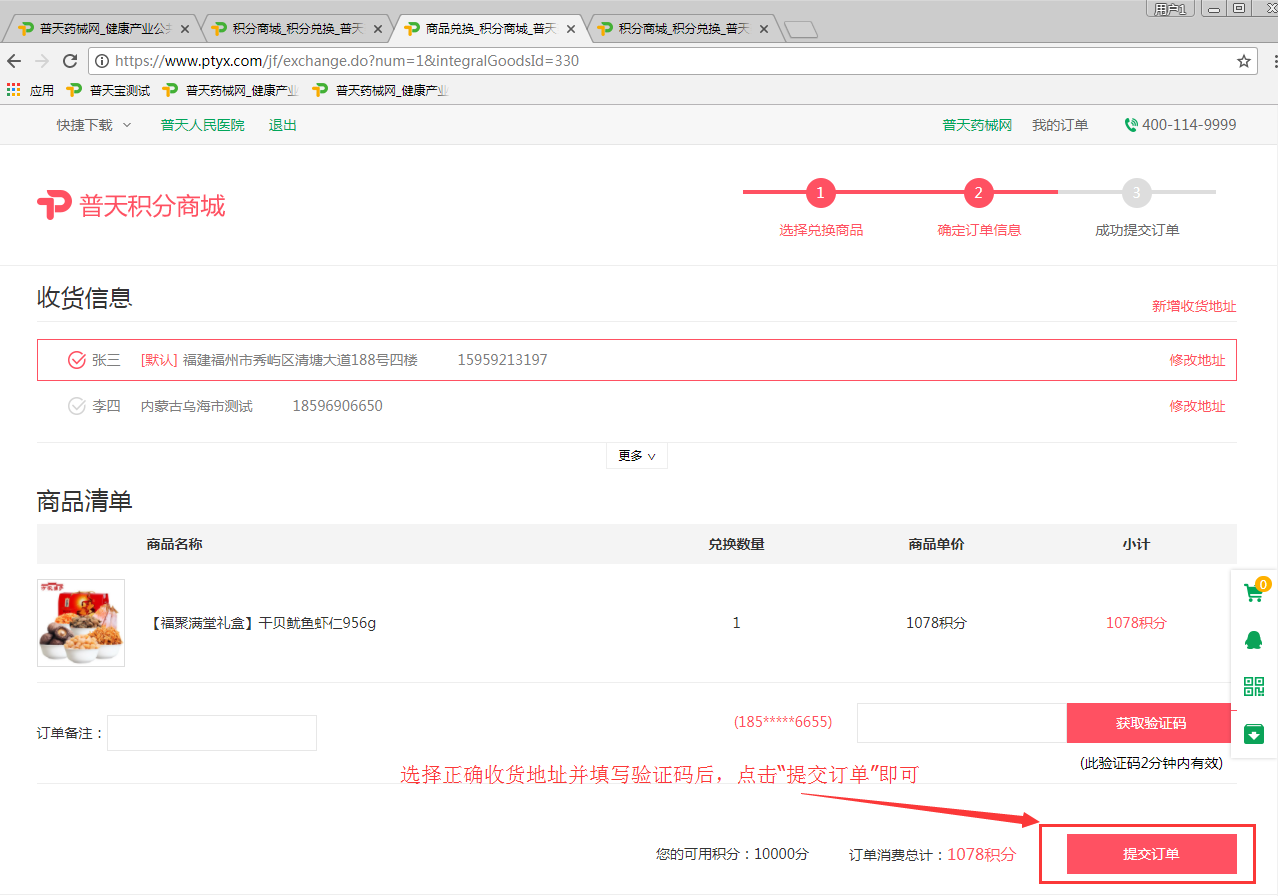Viewport: 1278px width, 896px height.
Task: Bookmark this page with the star icon
Action: point(1244,61)
